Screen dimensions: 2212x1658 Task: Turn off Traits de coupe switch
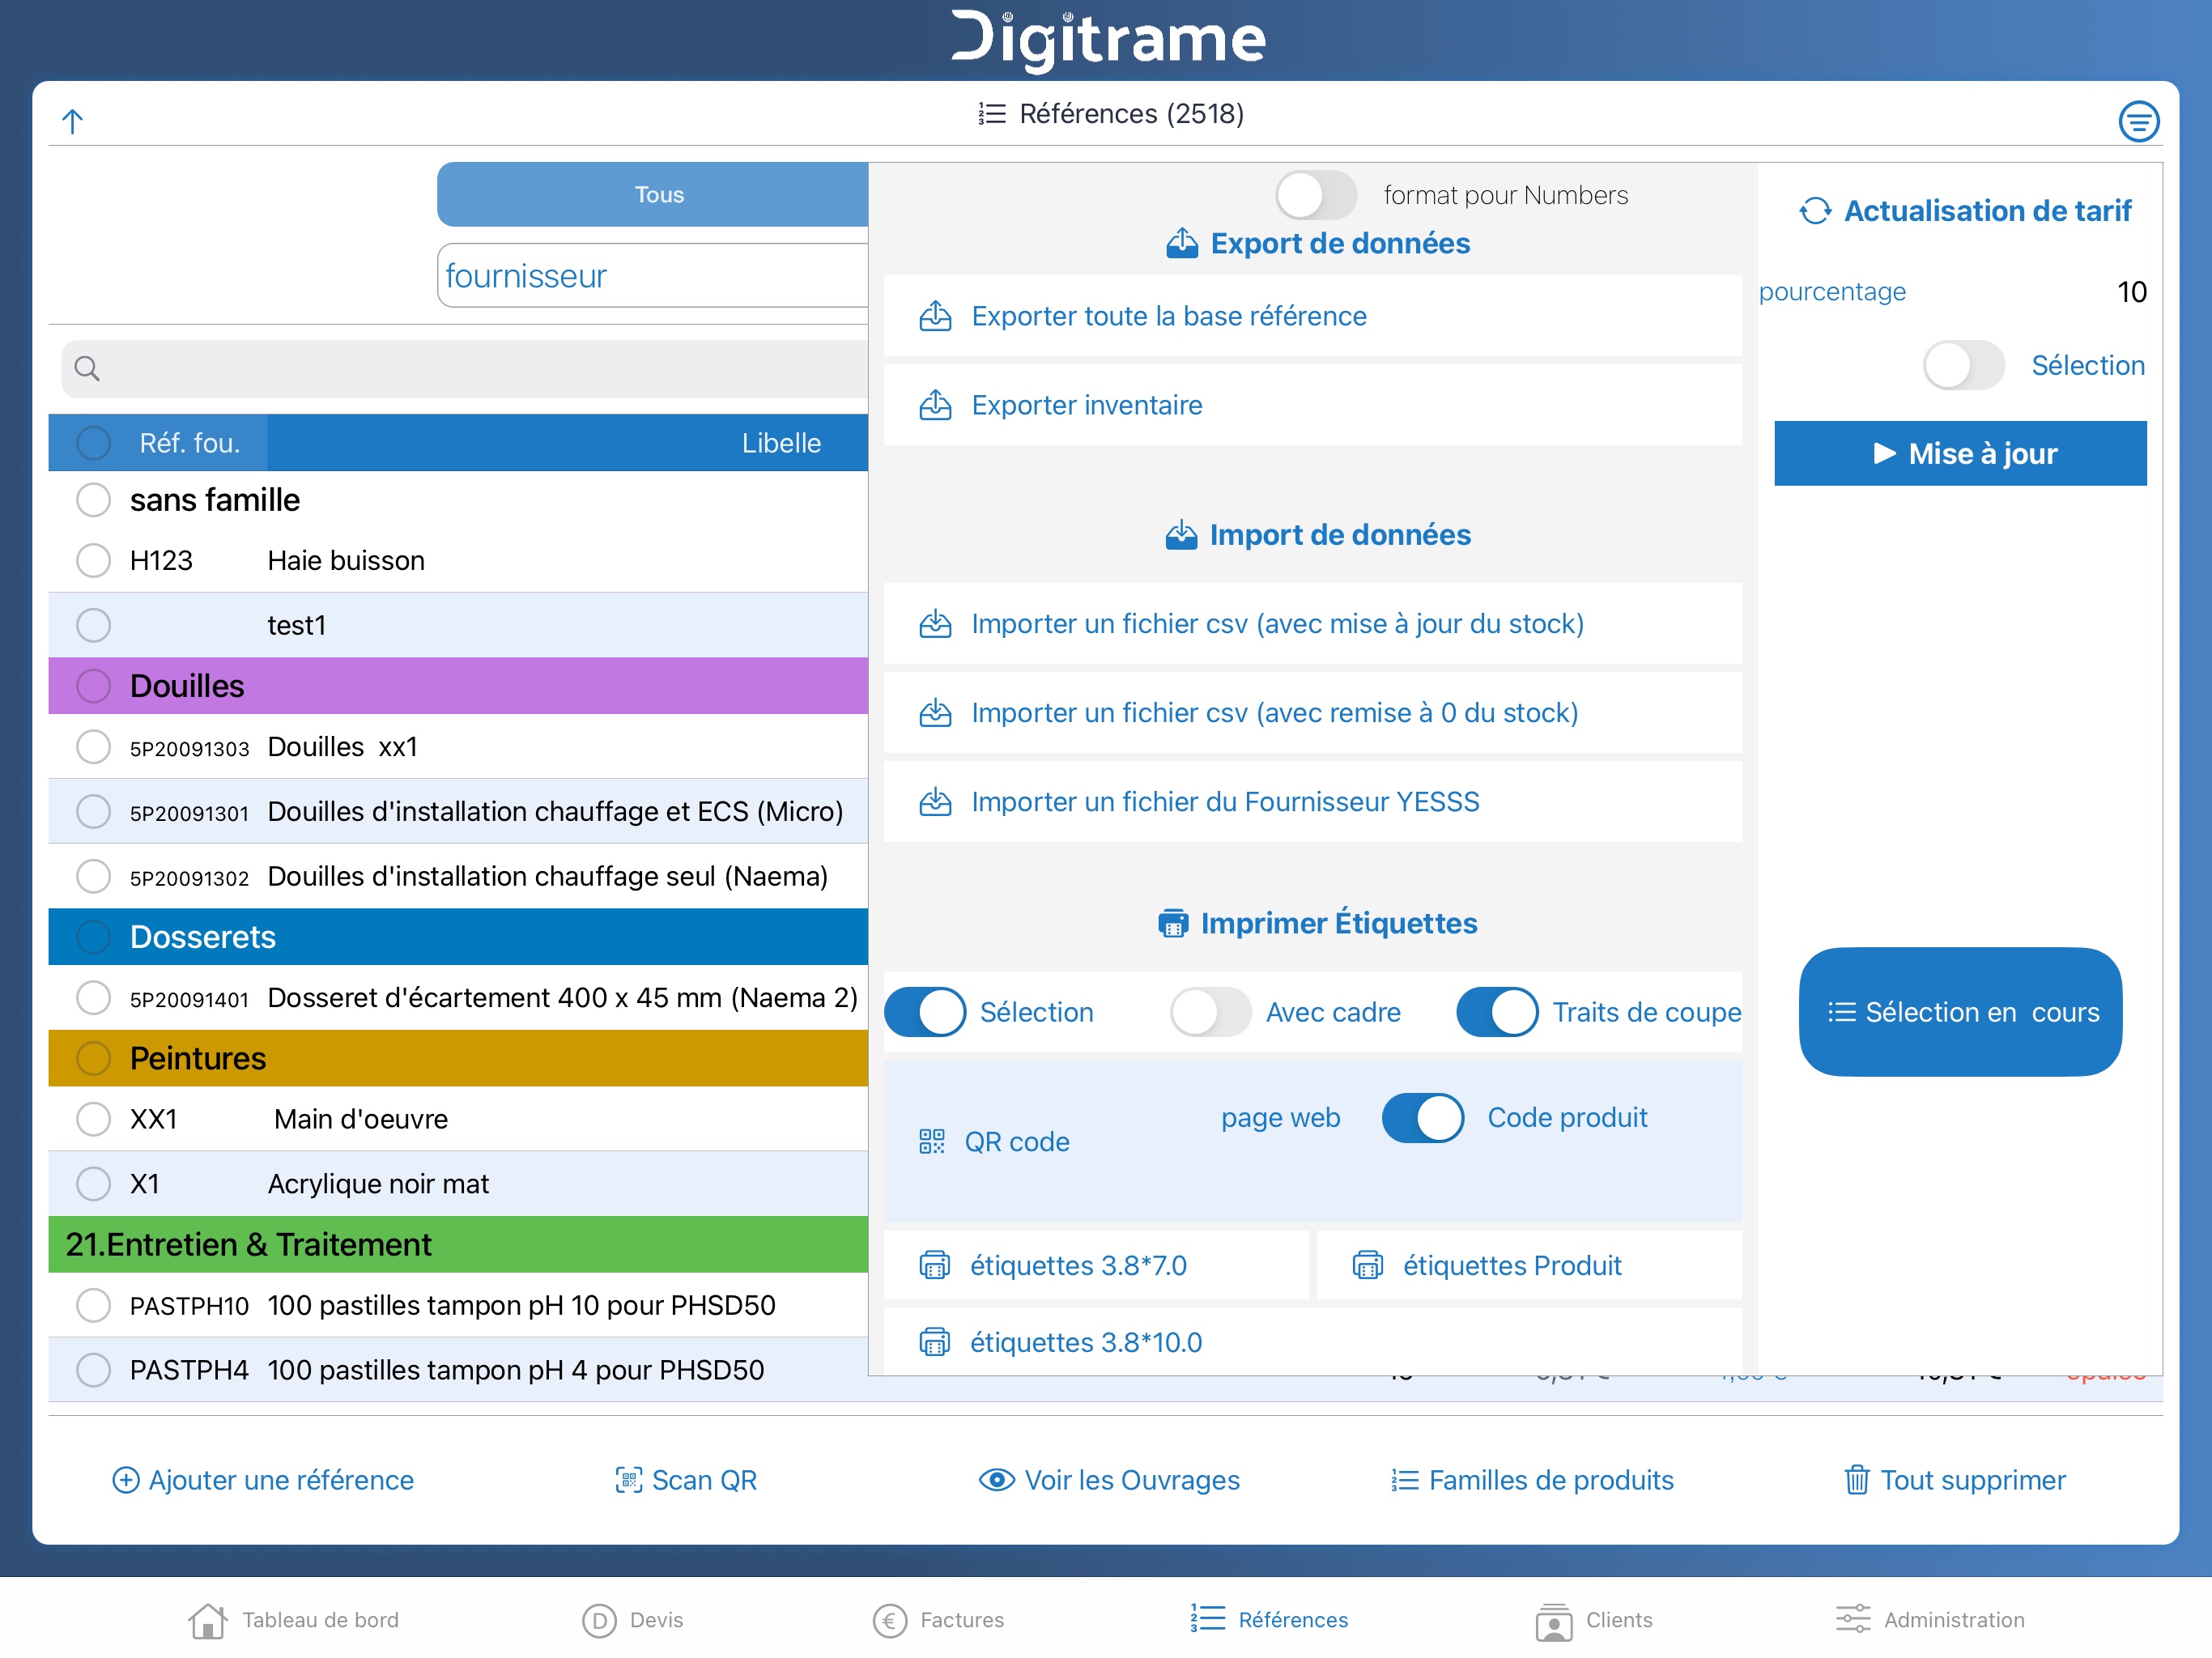click(x=1496, y=1012)
